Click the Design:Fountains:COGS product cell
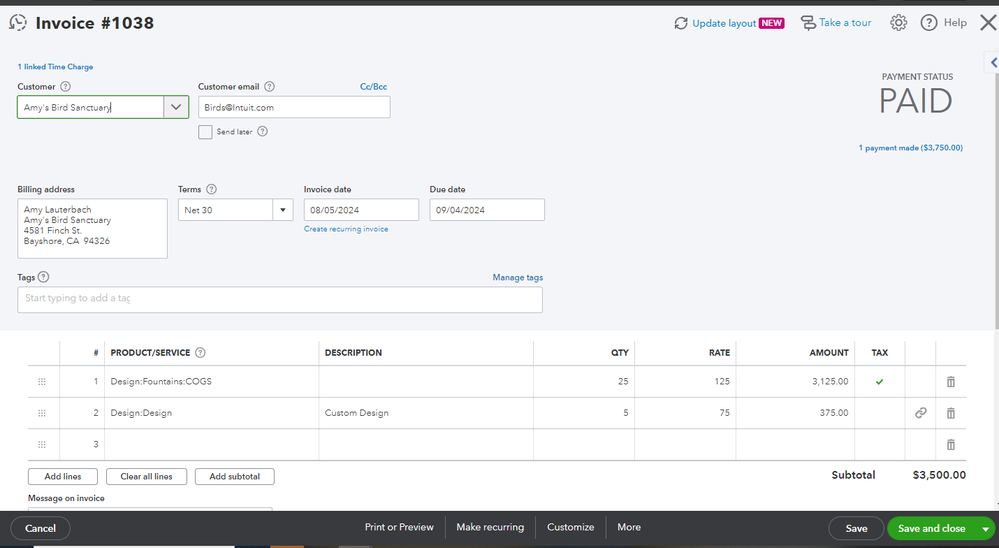 [212, 382]
